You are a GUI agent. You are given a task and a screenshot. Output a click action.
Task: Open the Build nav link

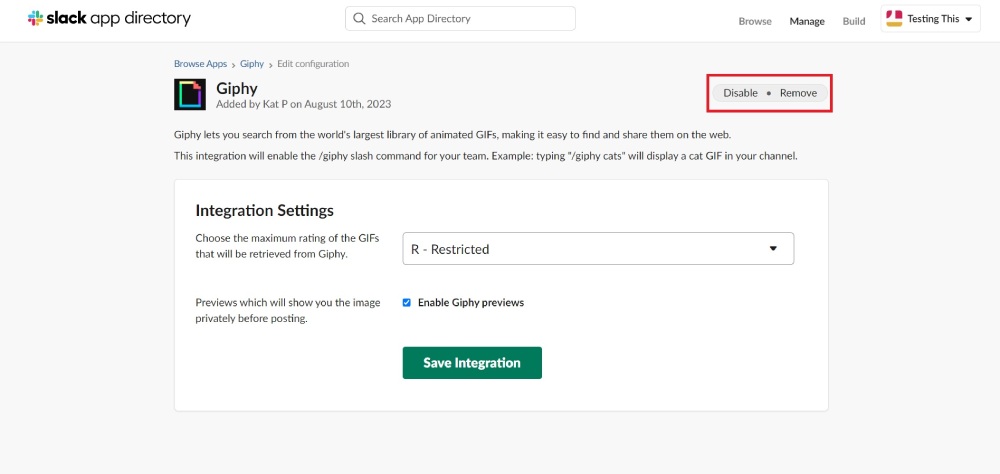(854, 21)
